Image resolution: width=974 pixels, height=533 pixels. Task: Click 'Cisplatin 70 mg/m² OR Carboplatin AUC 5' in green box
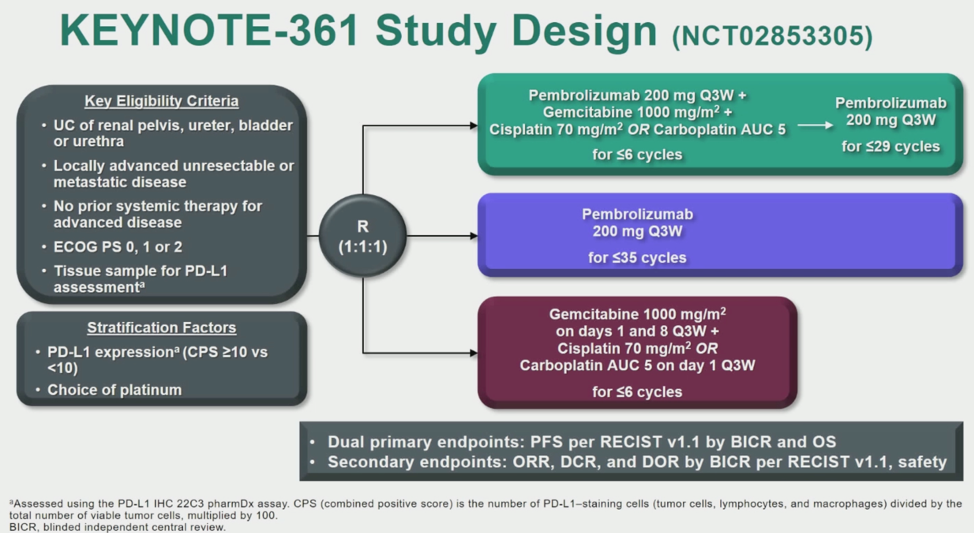point(637,129)
